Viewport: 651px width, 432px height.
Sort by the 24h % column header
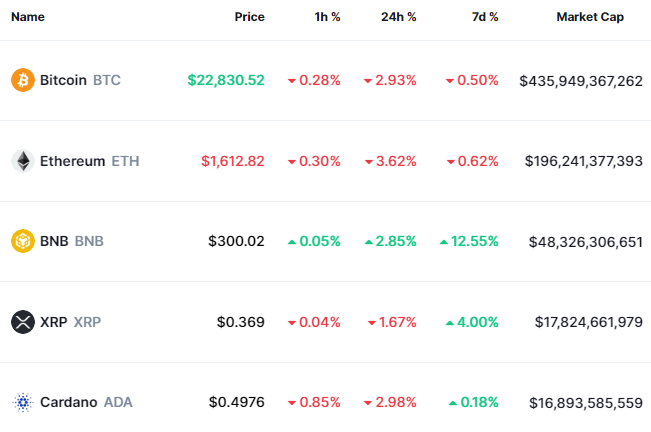[397, 18]
